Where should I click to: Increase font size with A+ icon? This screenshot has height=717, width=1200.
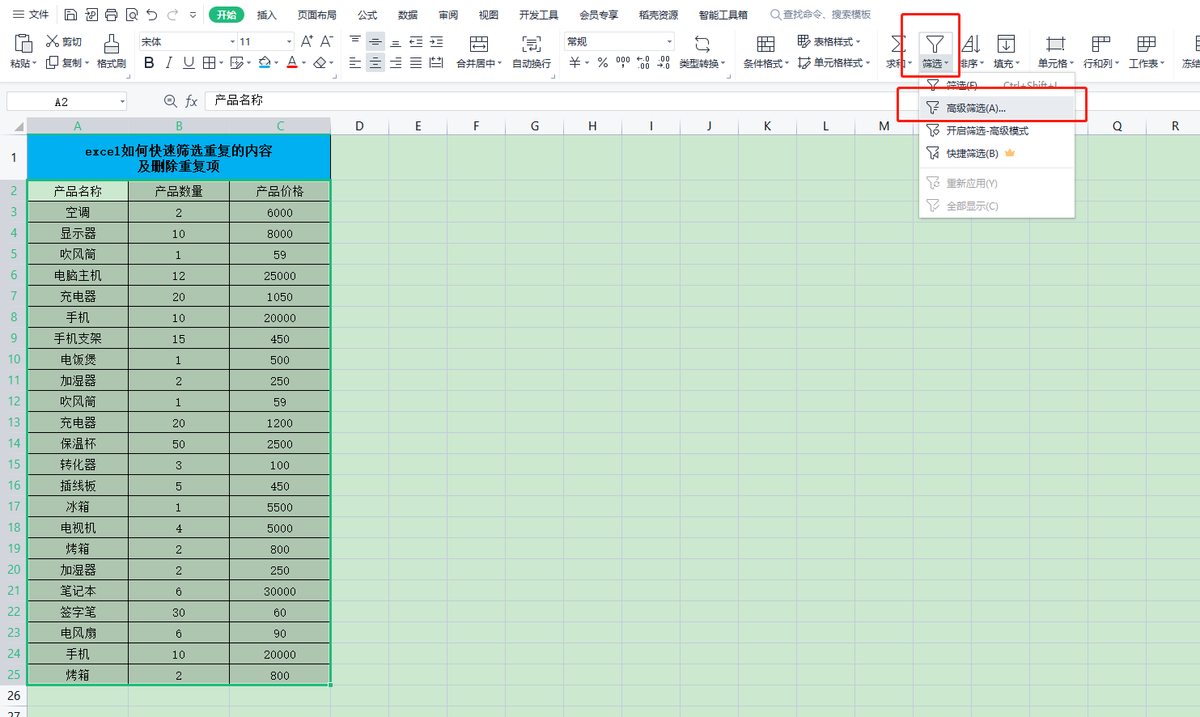click(x=307, y=41)
